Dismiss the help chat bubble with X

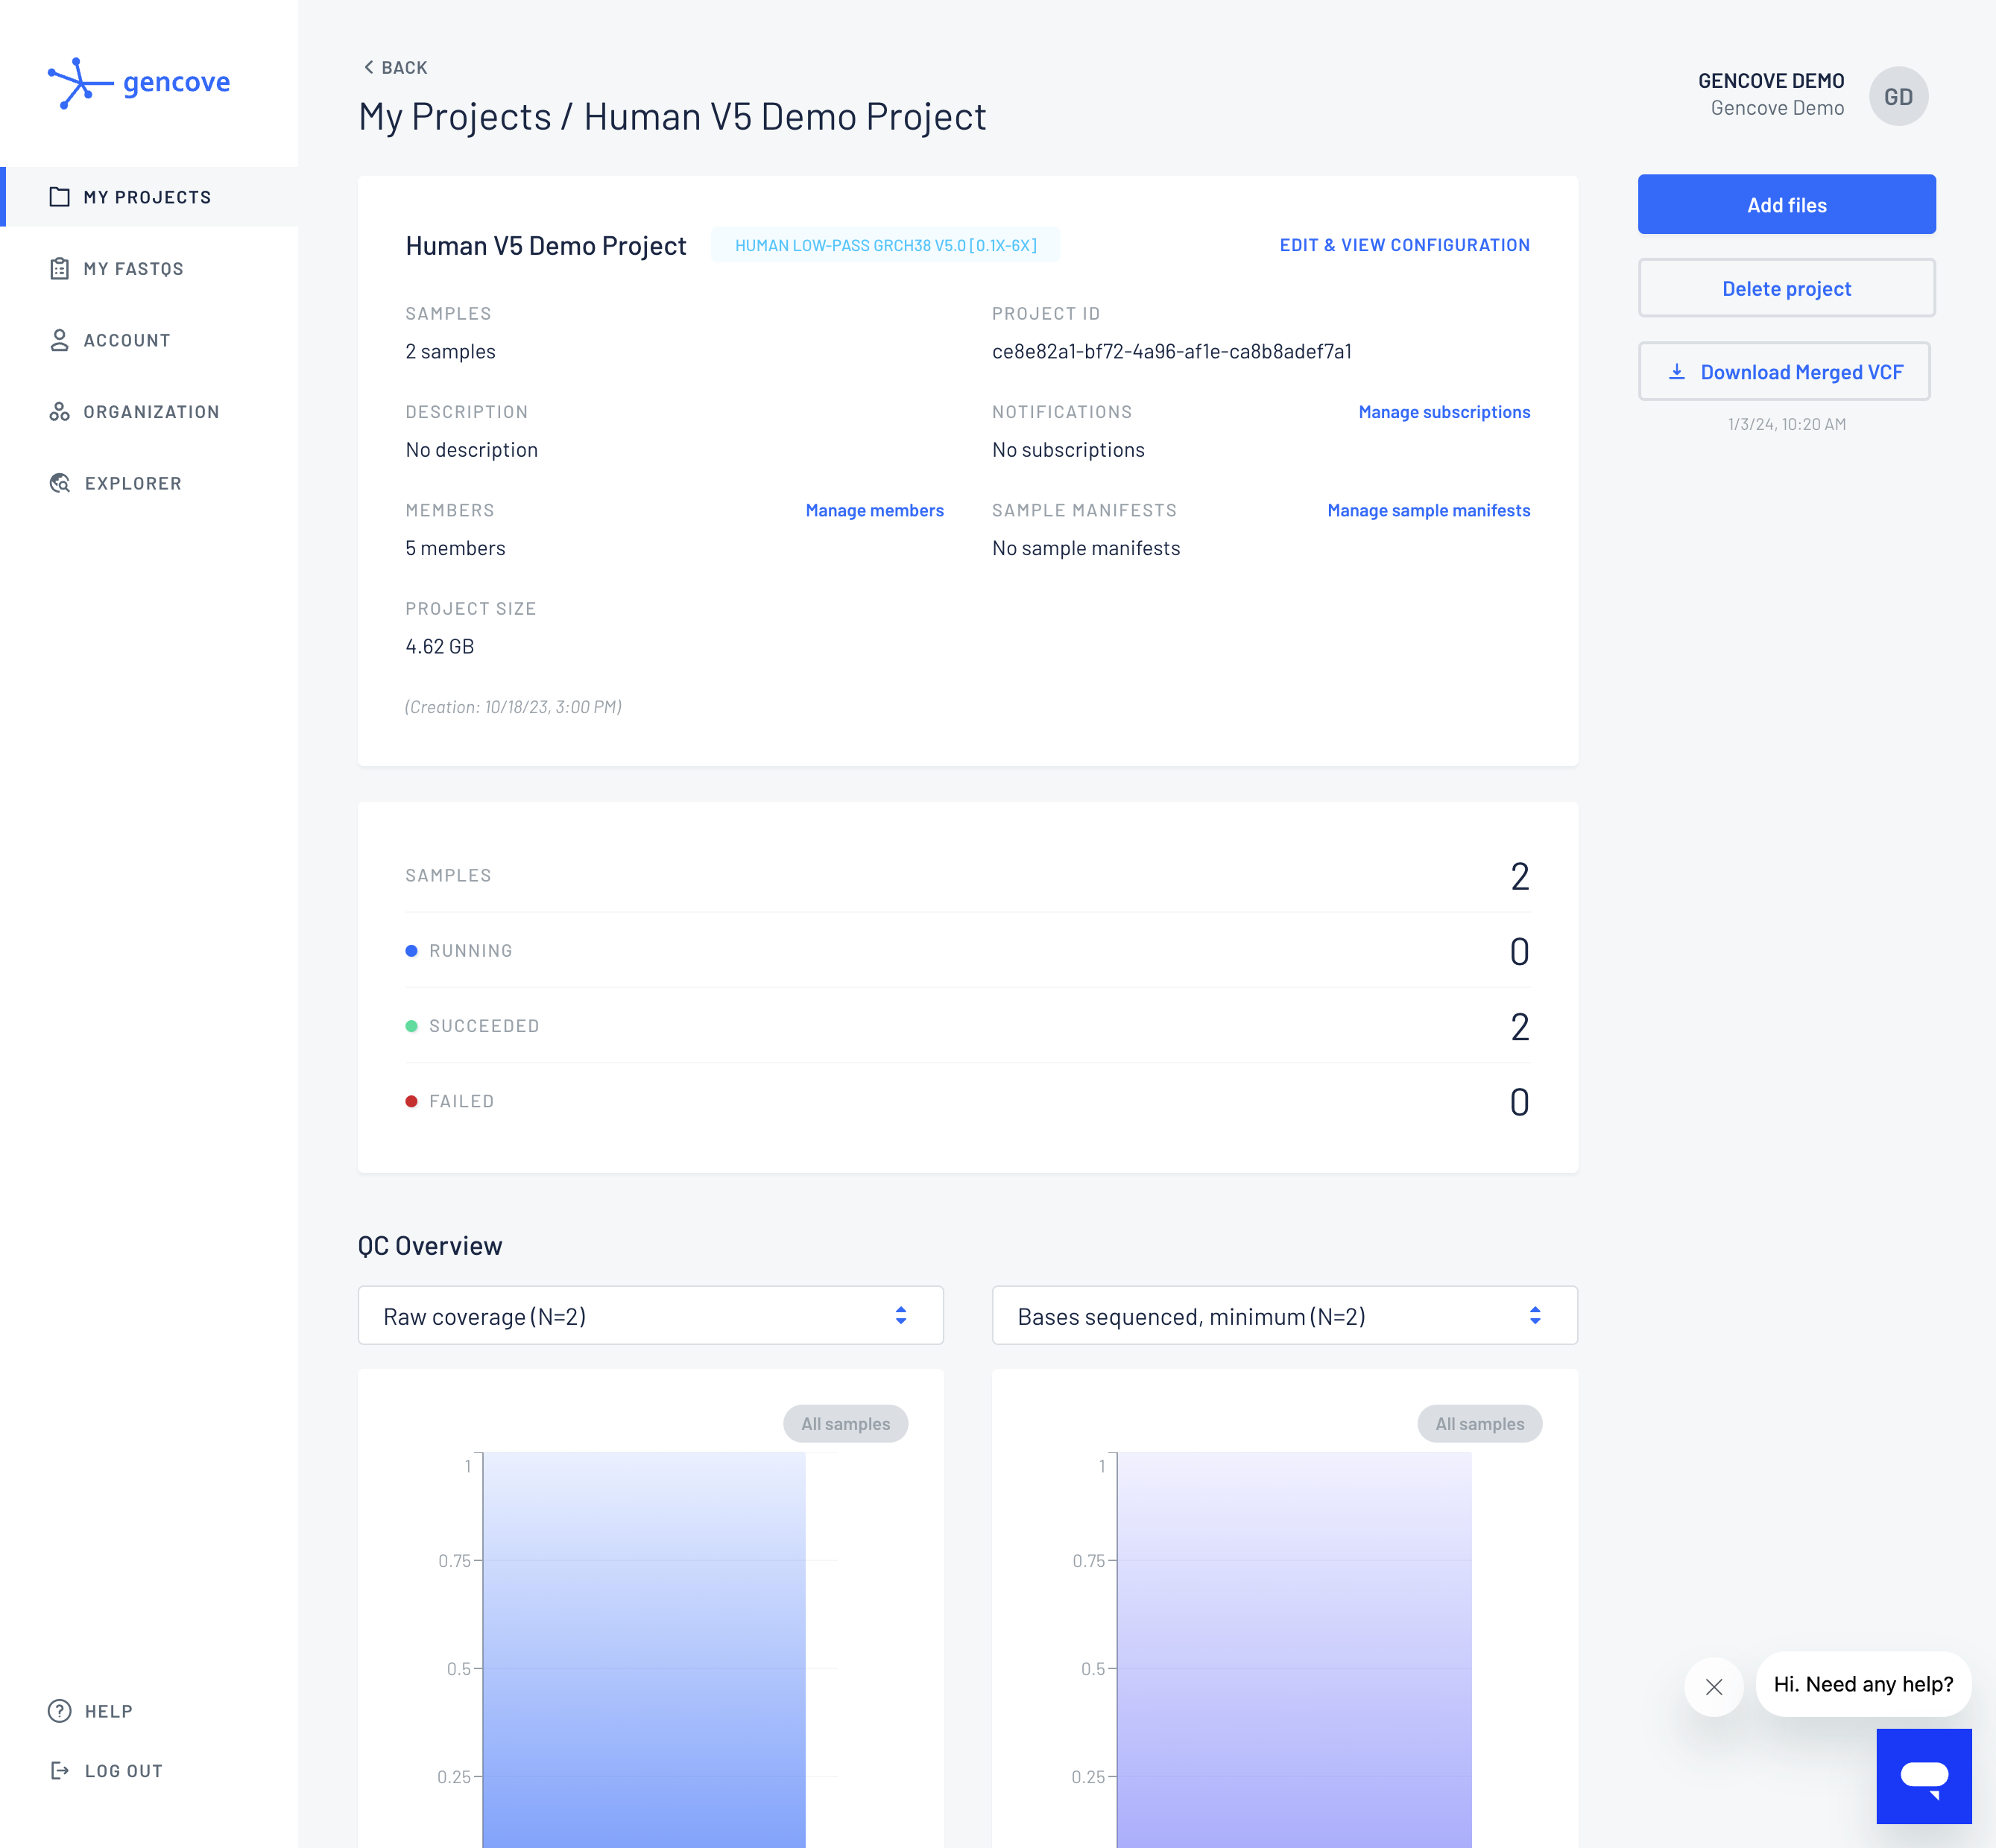click(1714, 1687)
